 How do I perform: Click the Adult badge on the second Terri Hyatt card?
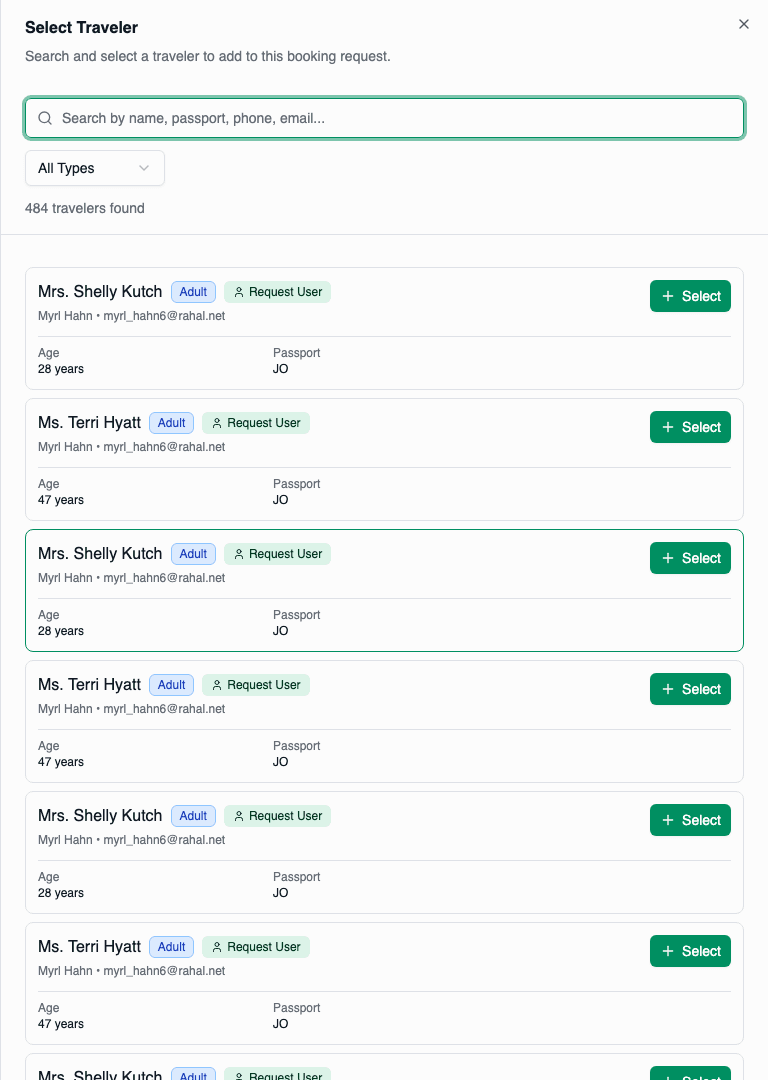[x=171, y=685]
